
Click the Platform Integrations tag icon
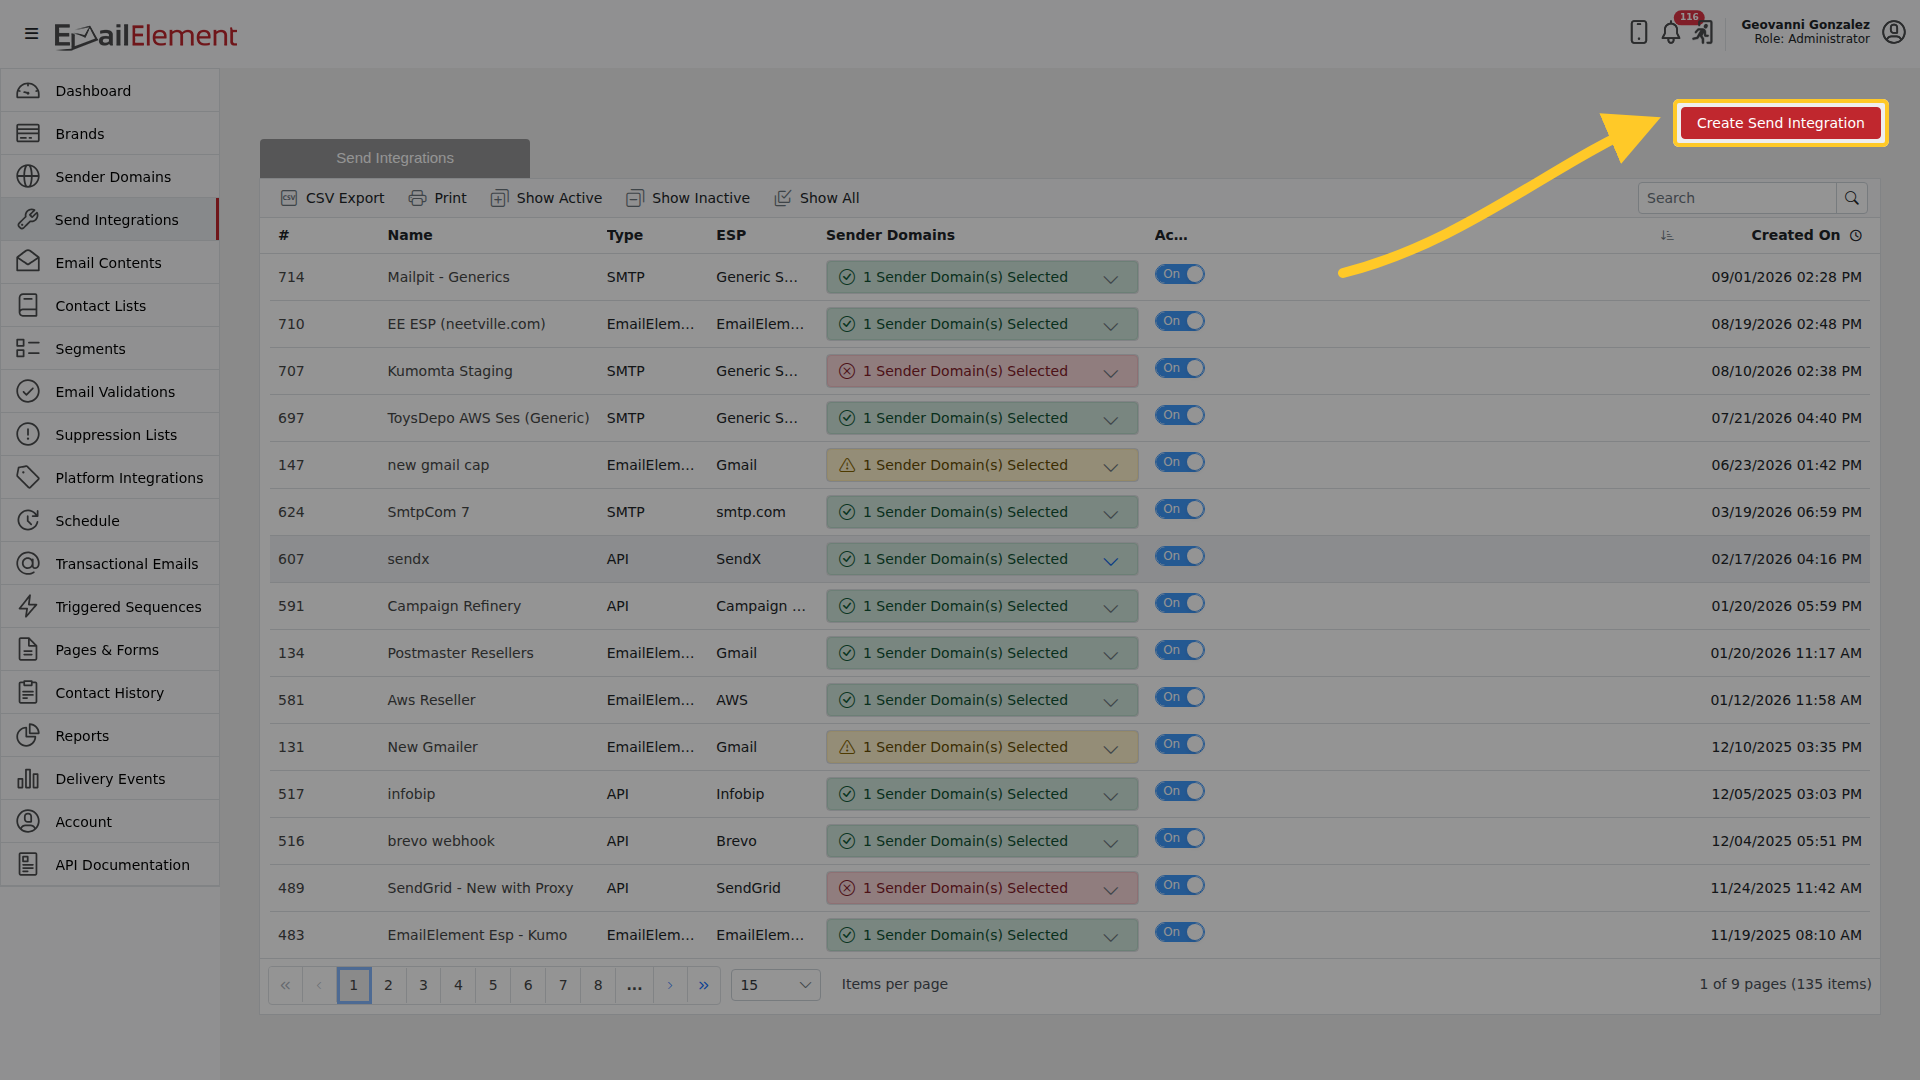pyautogui.click(x=28, y=478)
